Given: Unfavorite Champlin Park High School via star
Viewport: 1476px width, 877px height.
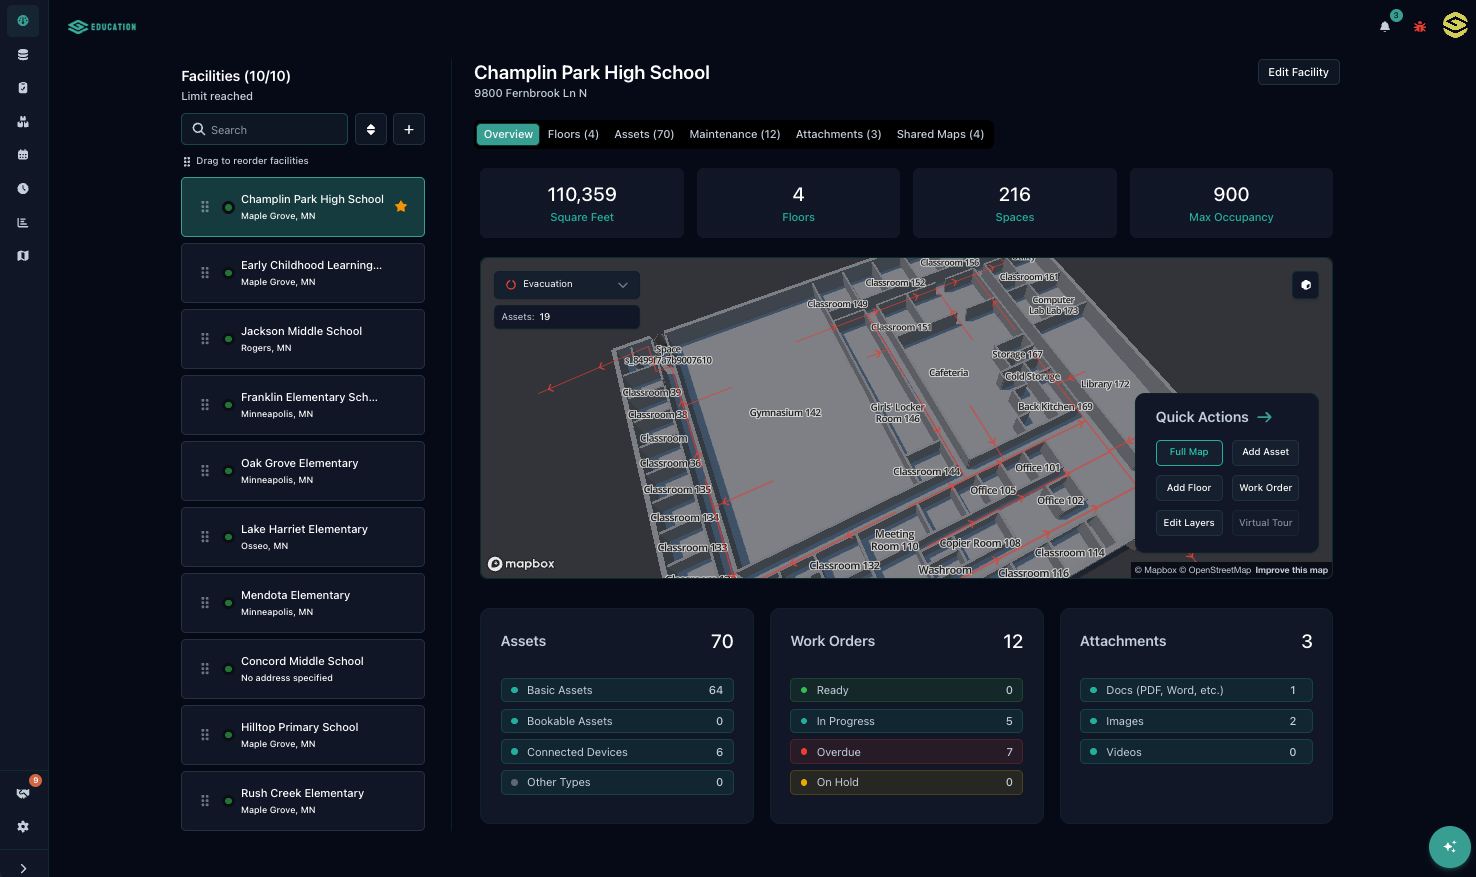Looking at the screenshot, I should click(401, 207).
